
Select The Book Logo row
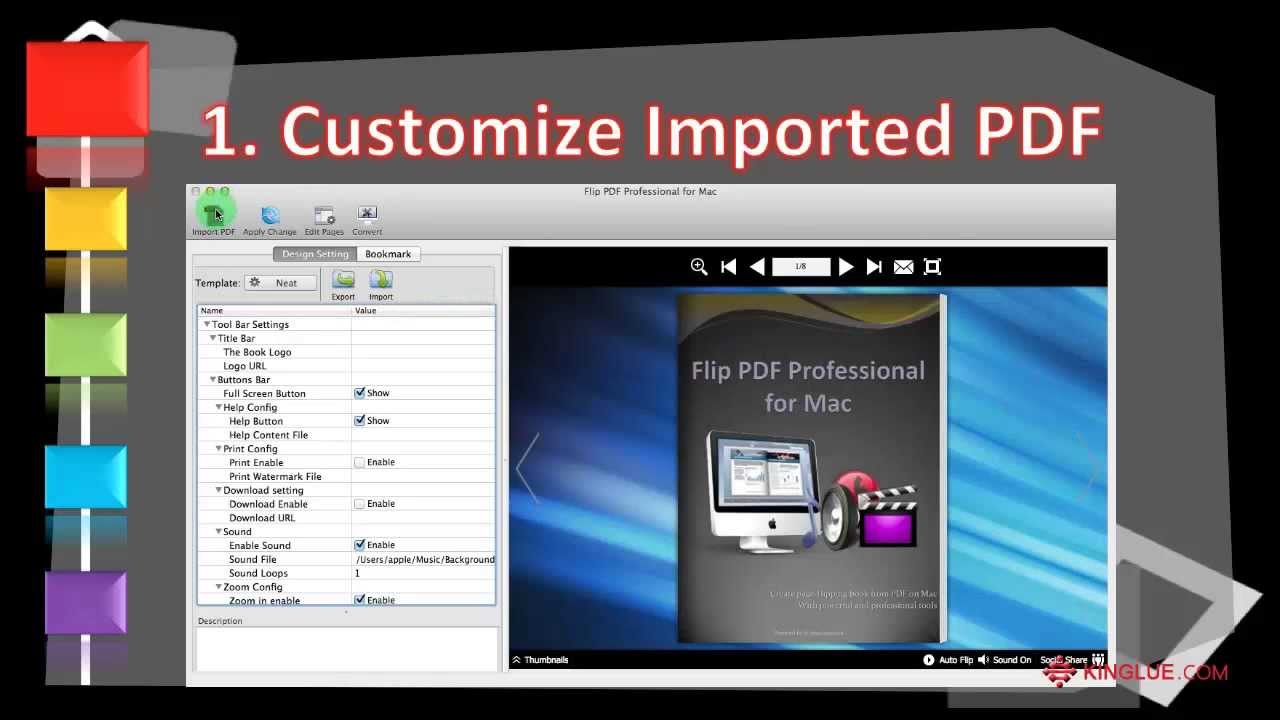(346, 352)
